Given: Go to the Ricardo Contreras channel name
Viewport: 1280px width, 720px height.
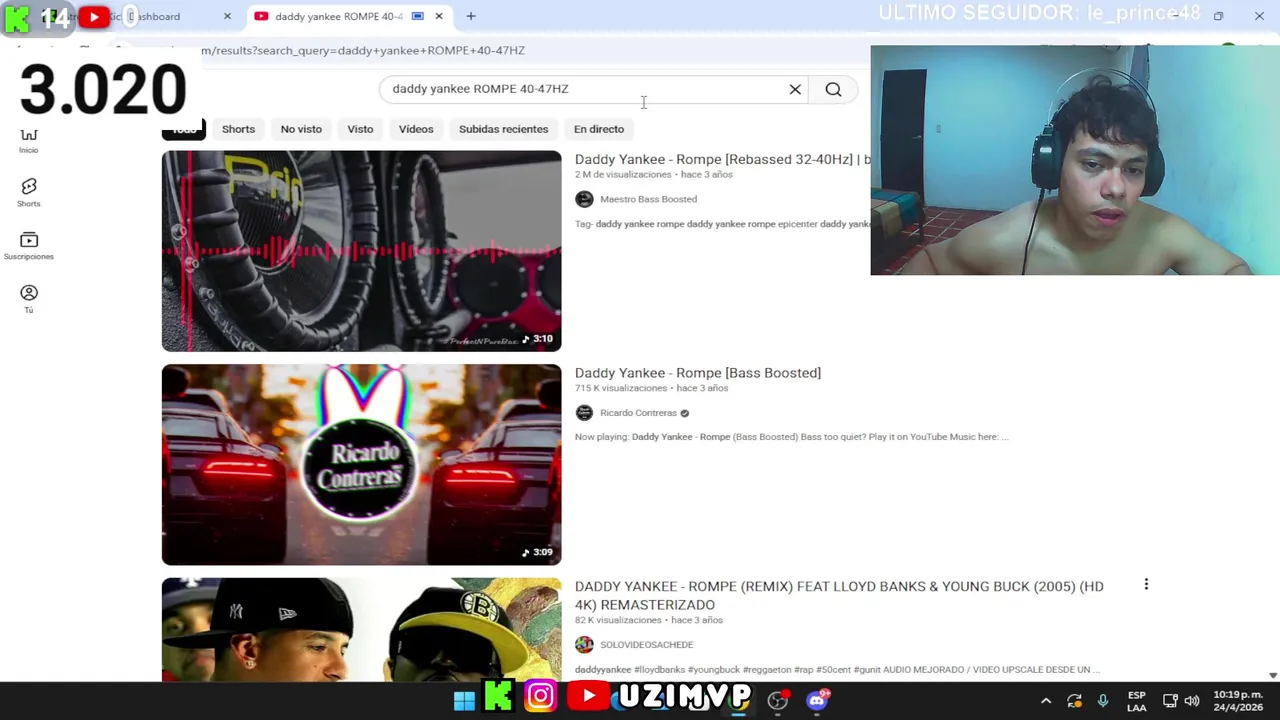Looking at the screenshot, I should tap(638, 413).
